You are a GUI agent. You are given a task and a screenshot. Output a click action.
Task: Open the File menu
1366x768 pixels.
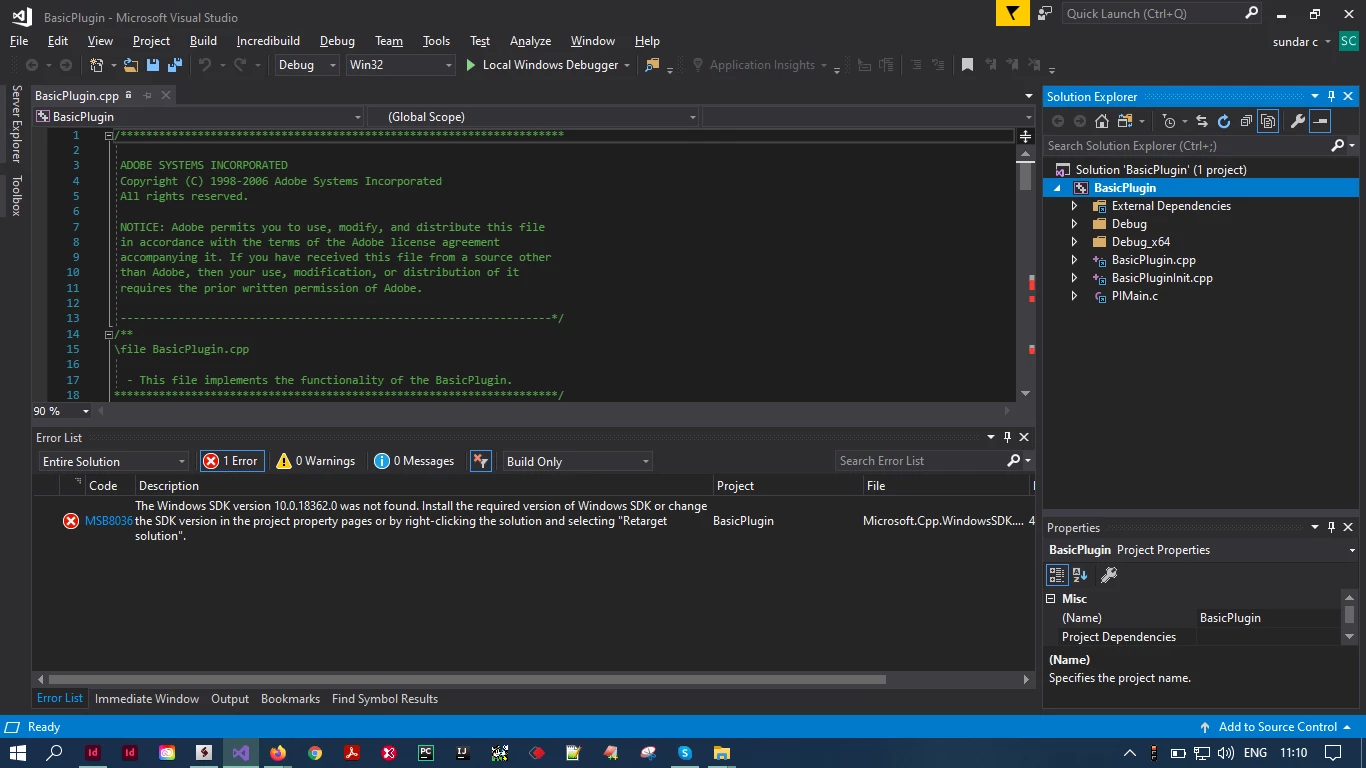(x=19, y=41)
